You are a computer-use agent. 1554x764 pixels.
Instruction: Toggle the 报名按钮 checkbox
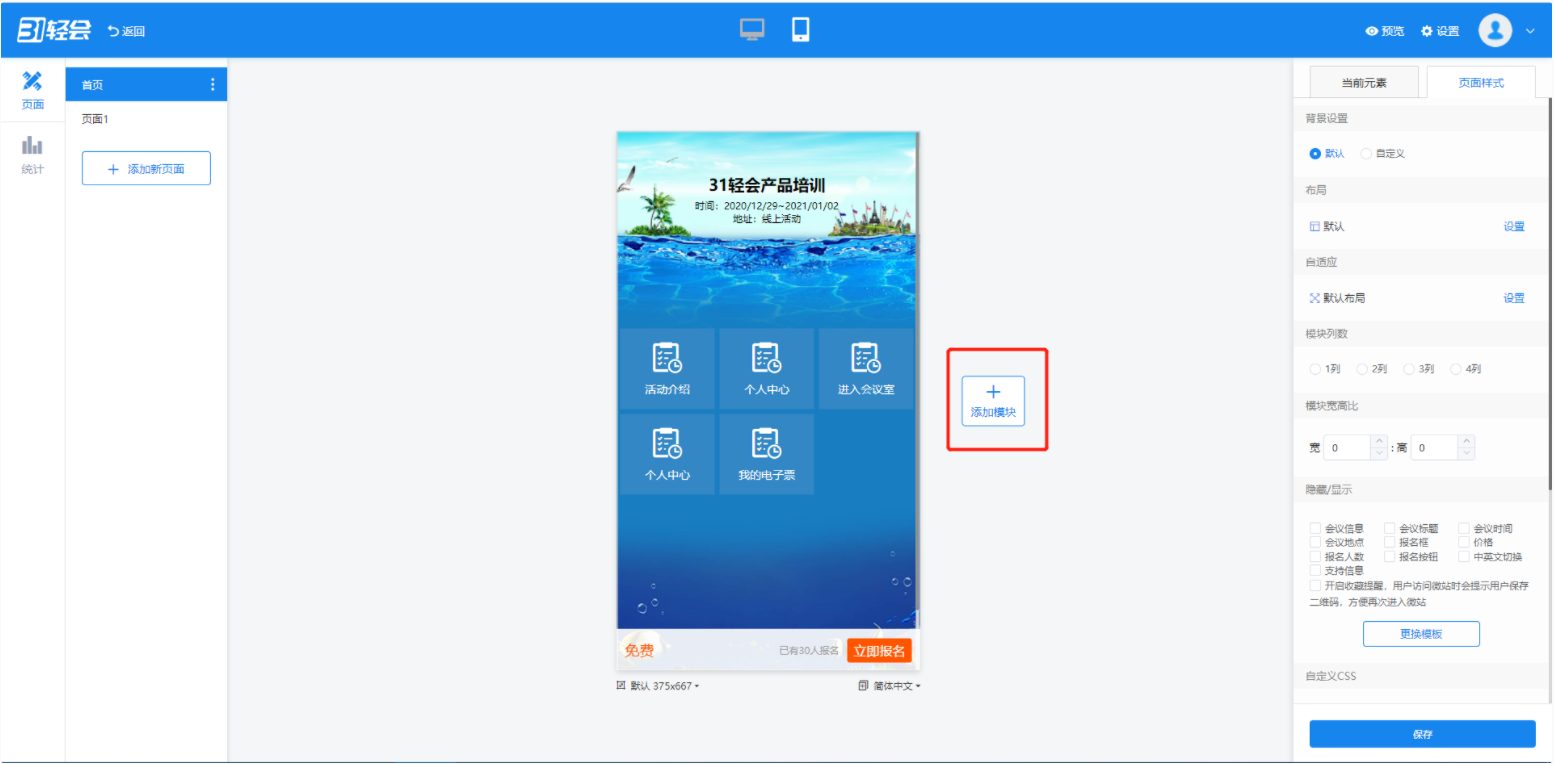point(1389,556)
